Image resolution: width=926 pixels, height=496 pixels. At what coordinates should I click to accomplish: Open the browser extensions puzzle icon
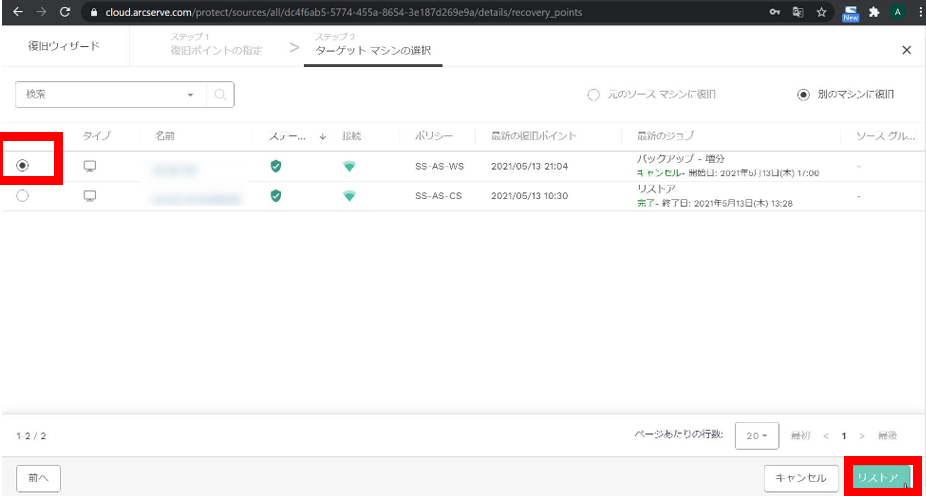[x=874, y=13]
